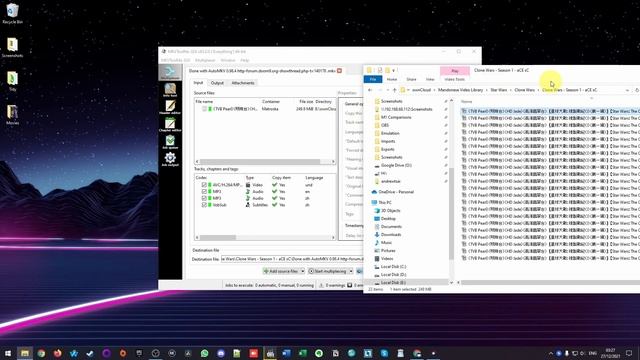The height and width of the screenshot is (360, 640).
Task: Open MKVToolNix GUI menu
Action: point(176,60)
